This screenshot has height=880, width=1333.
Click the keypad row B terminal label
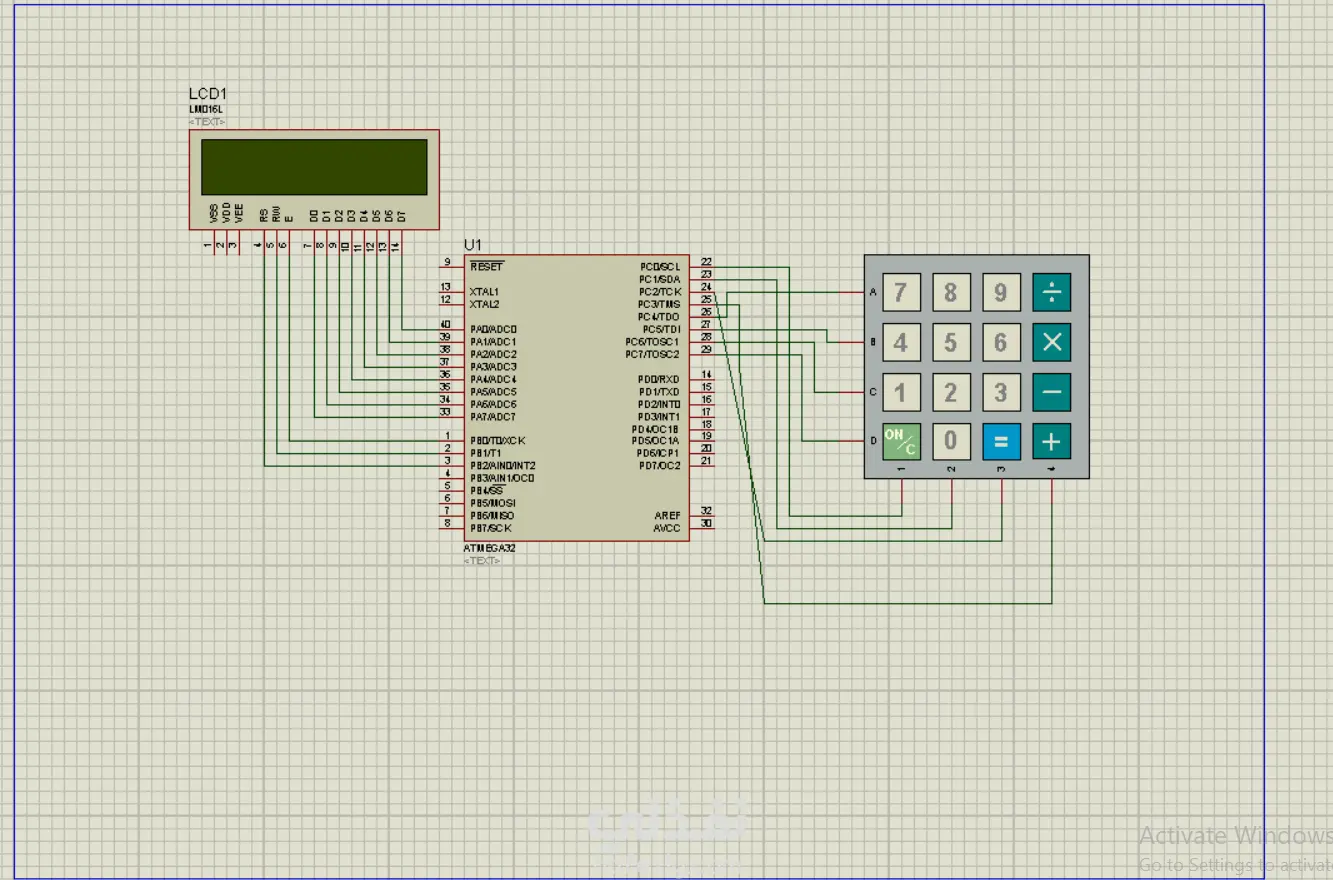point(873,342)
